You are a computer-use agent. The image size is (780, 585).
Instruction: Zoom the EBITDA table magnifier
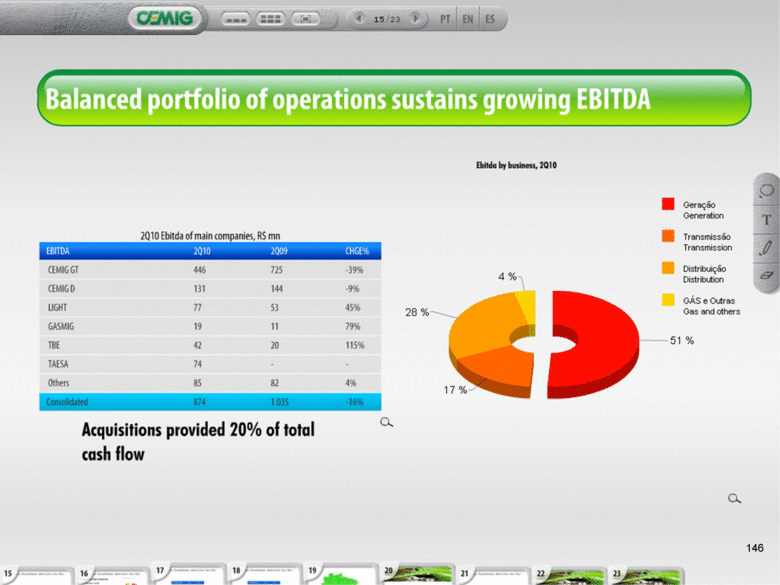[386, 422]
